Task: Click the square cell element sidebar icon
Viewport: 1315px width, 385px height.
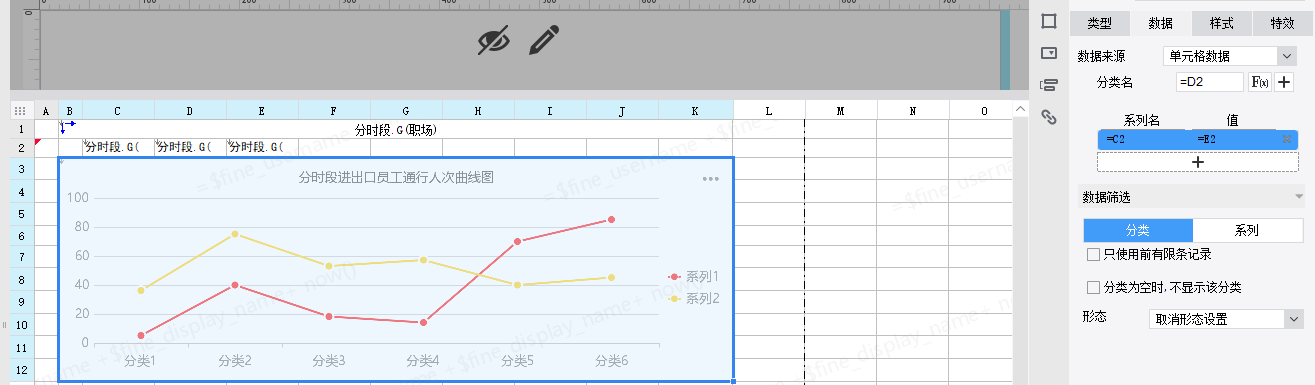Action: (1049, 21)
